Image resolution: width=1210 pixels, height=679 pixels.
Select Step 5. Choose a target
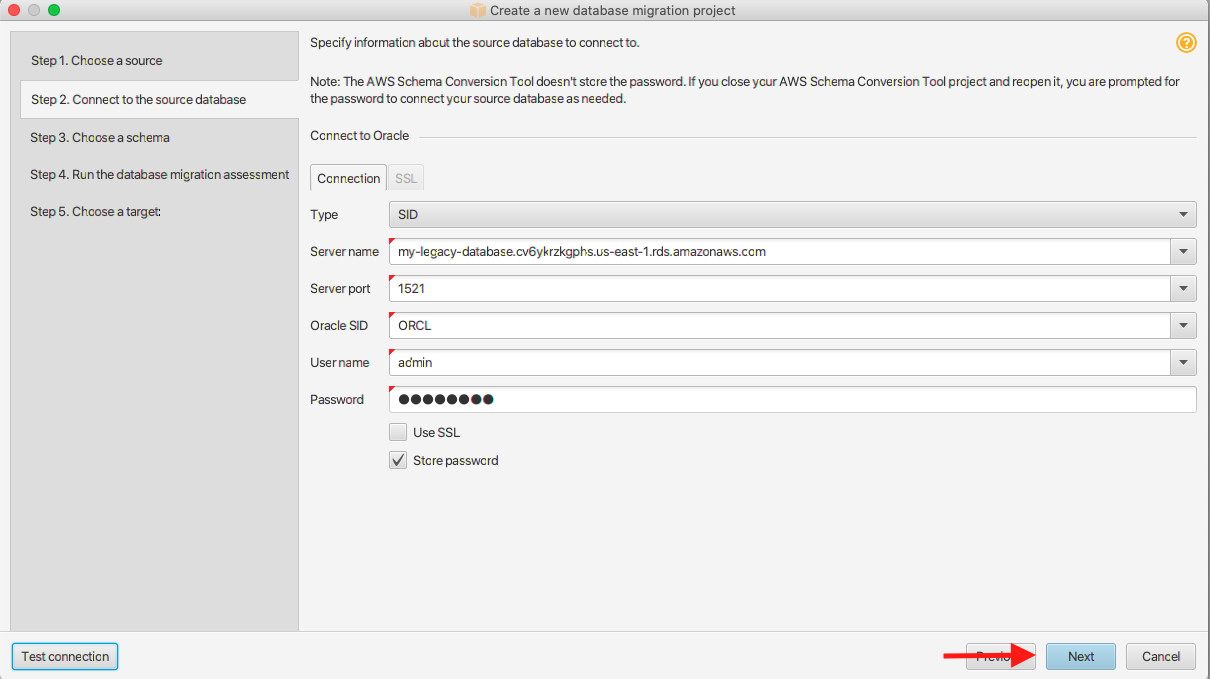(155, 211)
